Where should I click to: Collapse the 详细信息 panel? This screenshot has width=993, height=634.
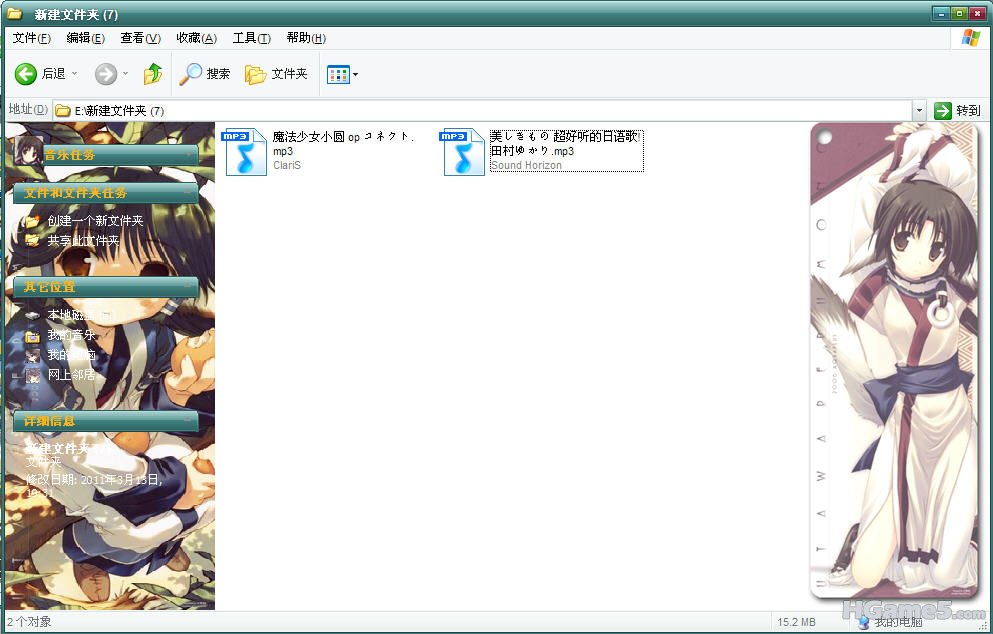tap(188, 421)
